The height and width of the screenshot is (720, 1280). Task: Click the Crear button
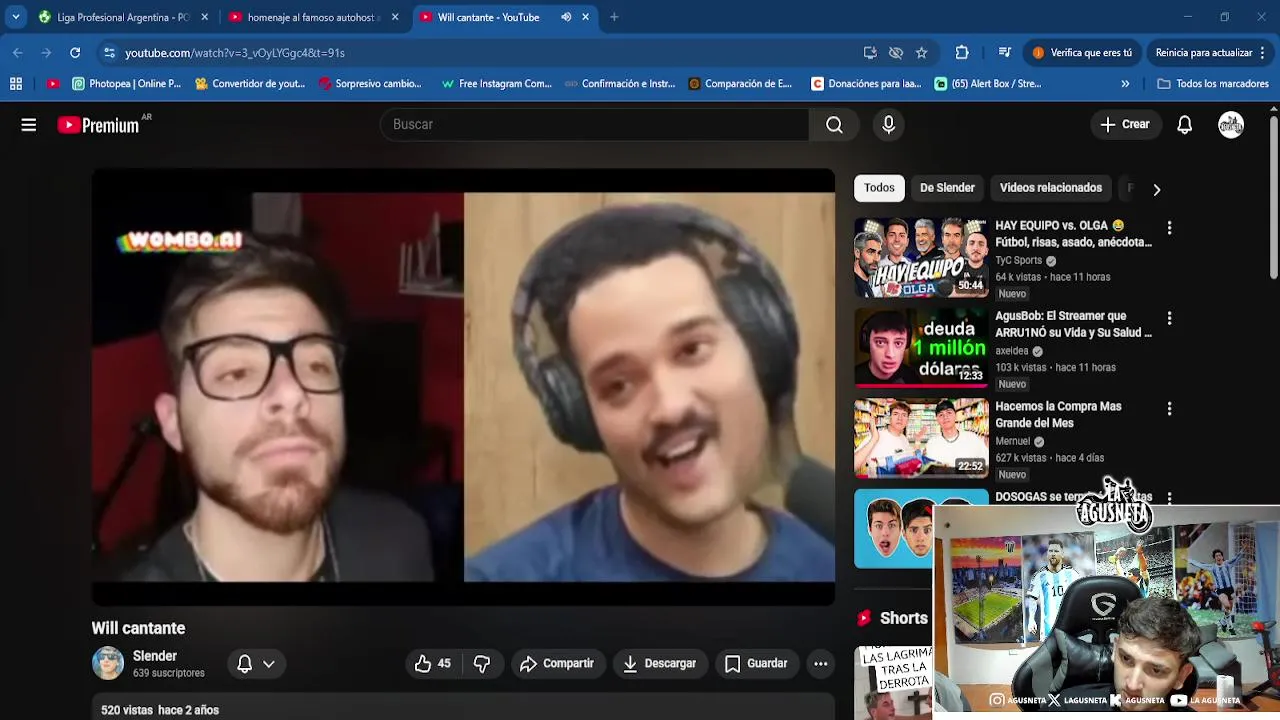tap(1125, 125)
